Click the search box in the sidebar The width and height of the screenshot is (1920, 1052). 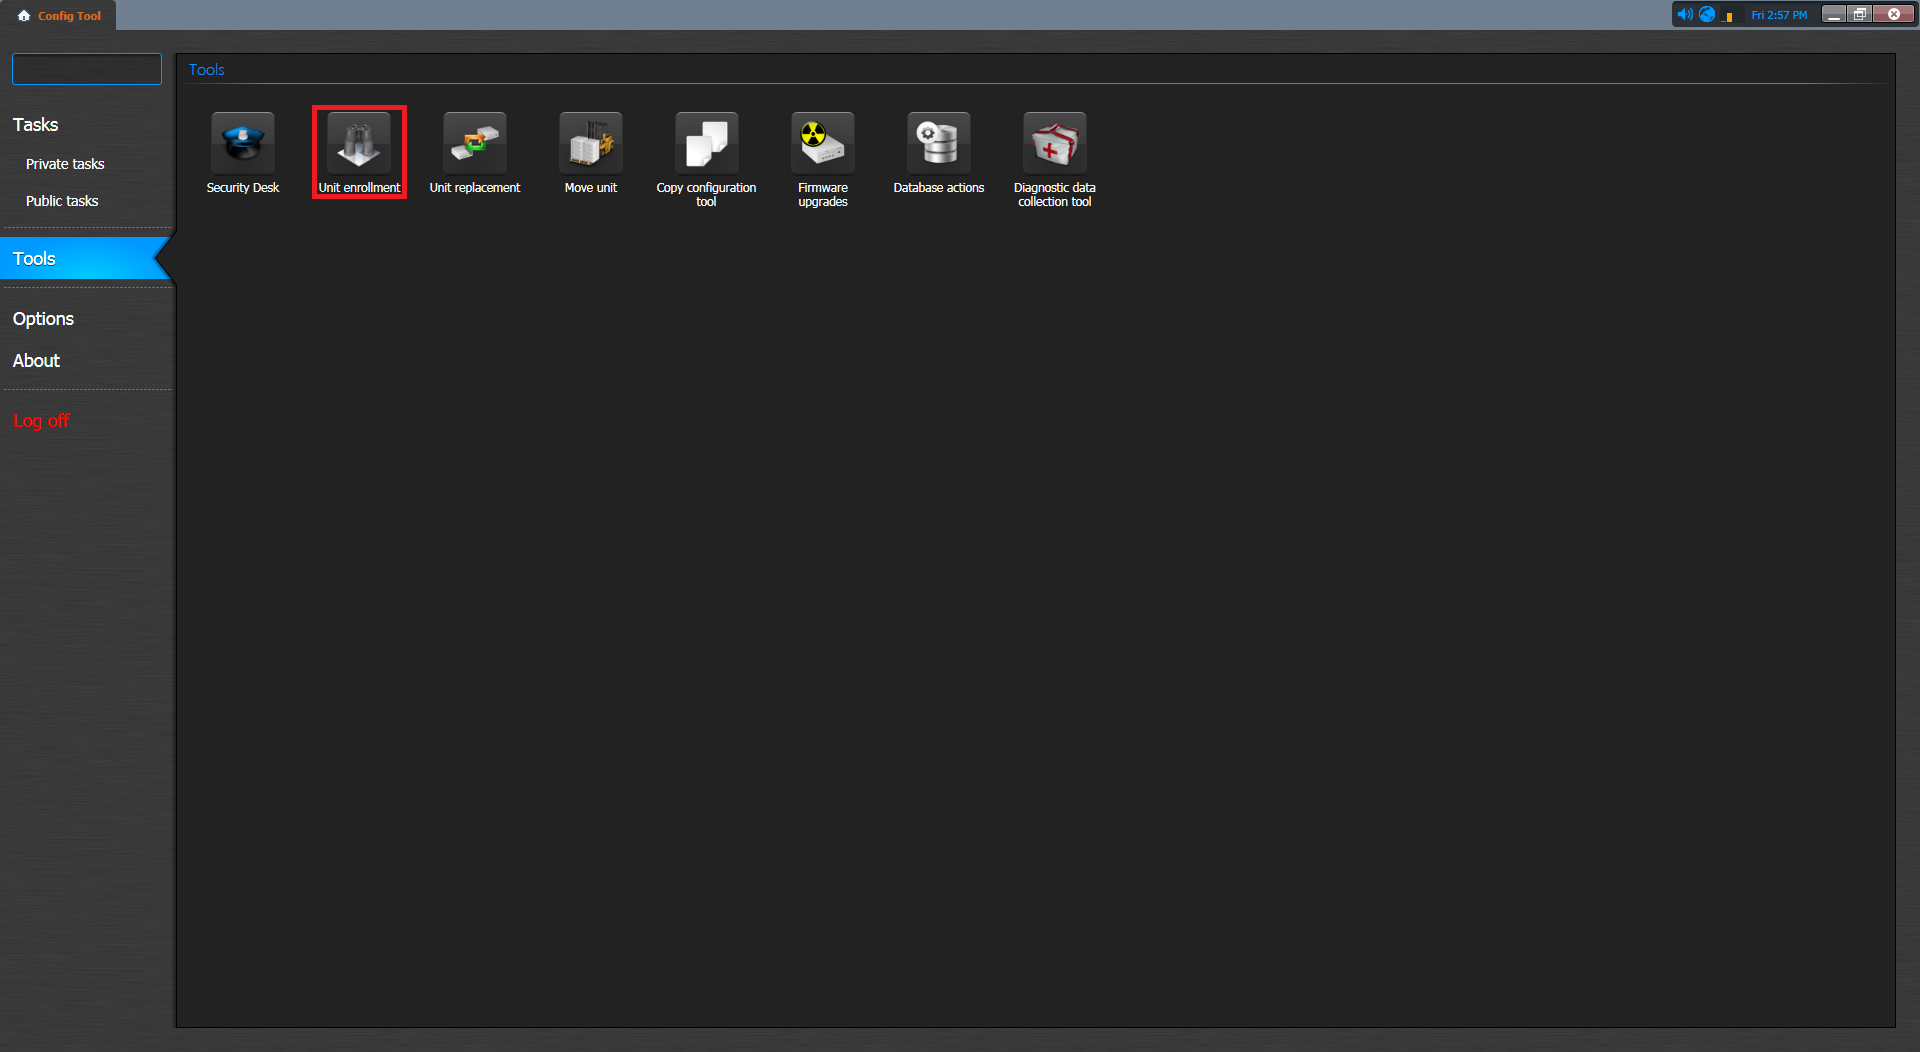[87, 69]
